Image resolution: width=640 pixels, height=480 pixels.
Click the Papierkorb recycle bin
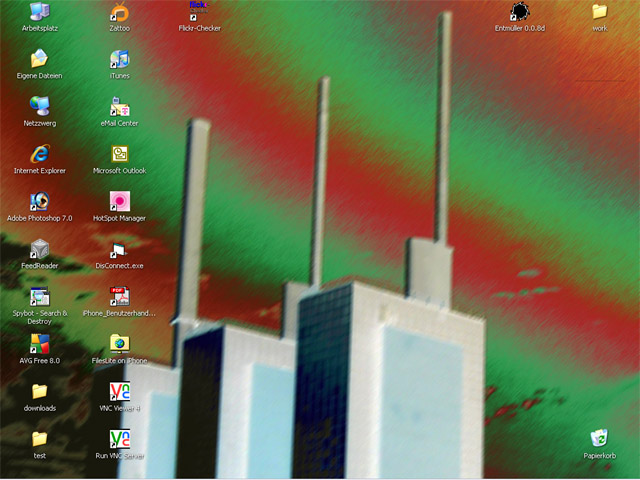point(599,439)
